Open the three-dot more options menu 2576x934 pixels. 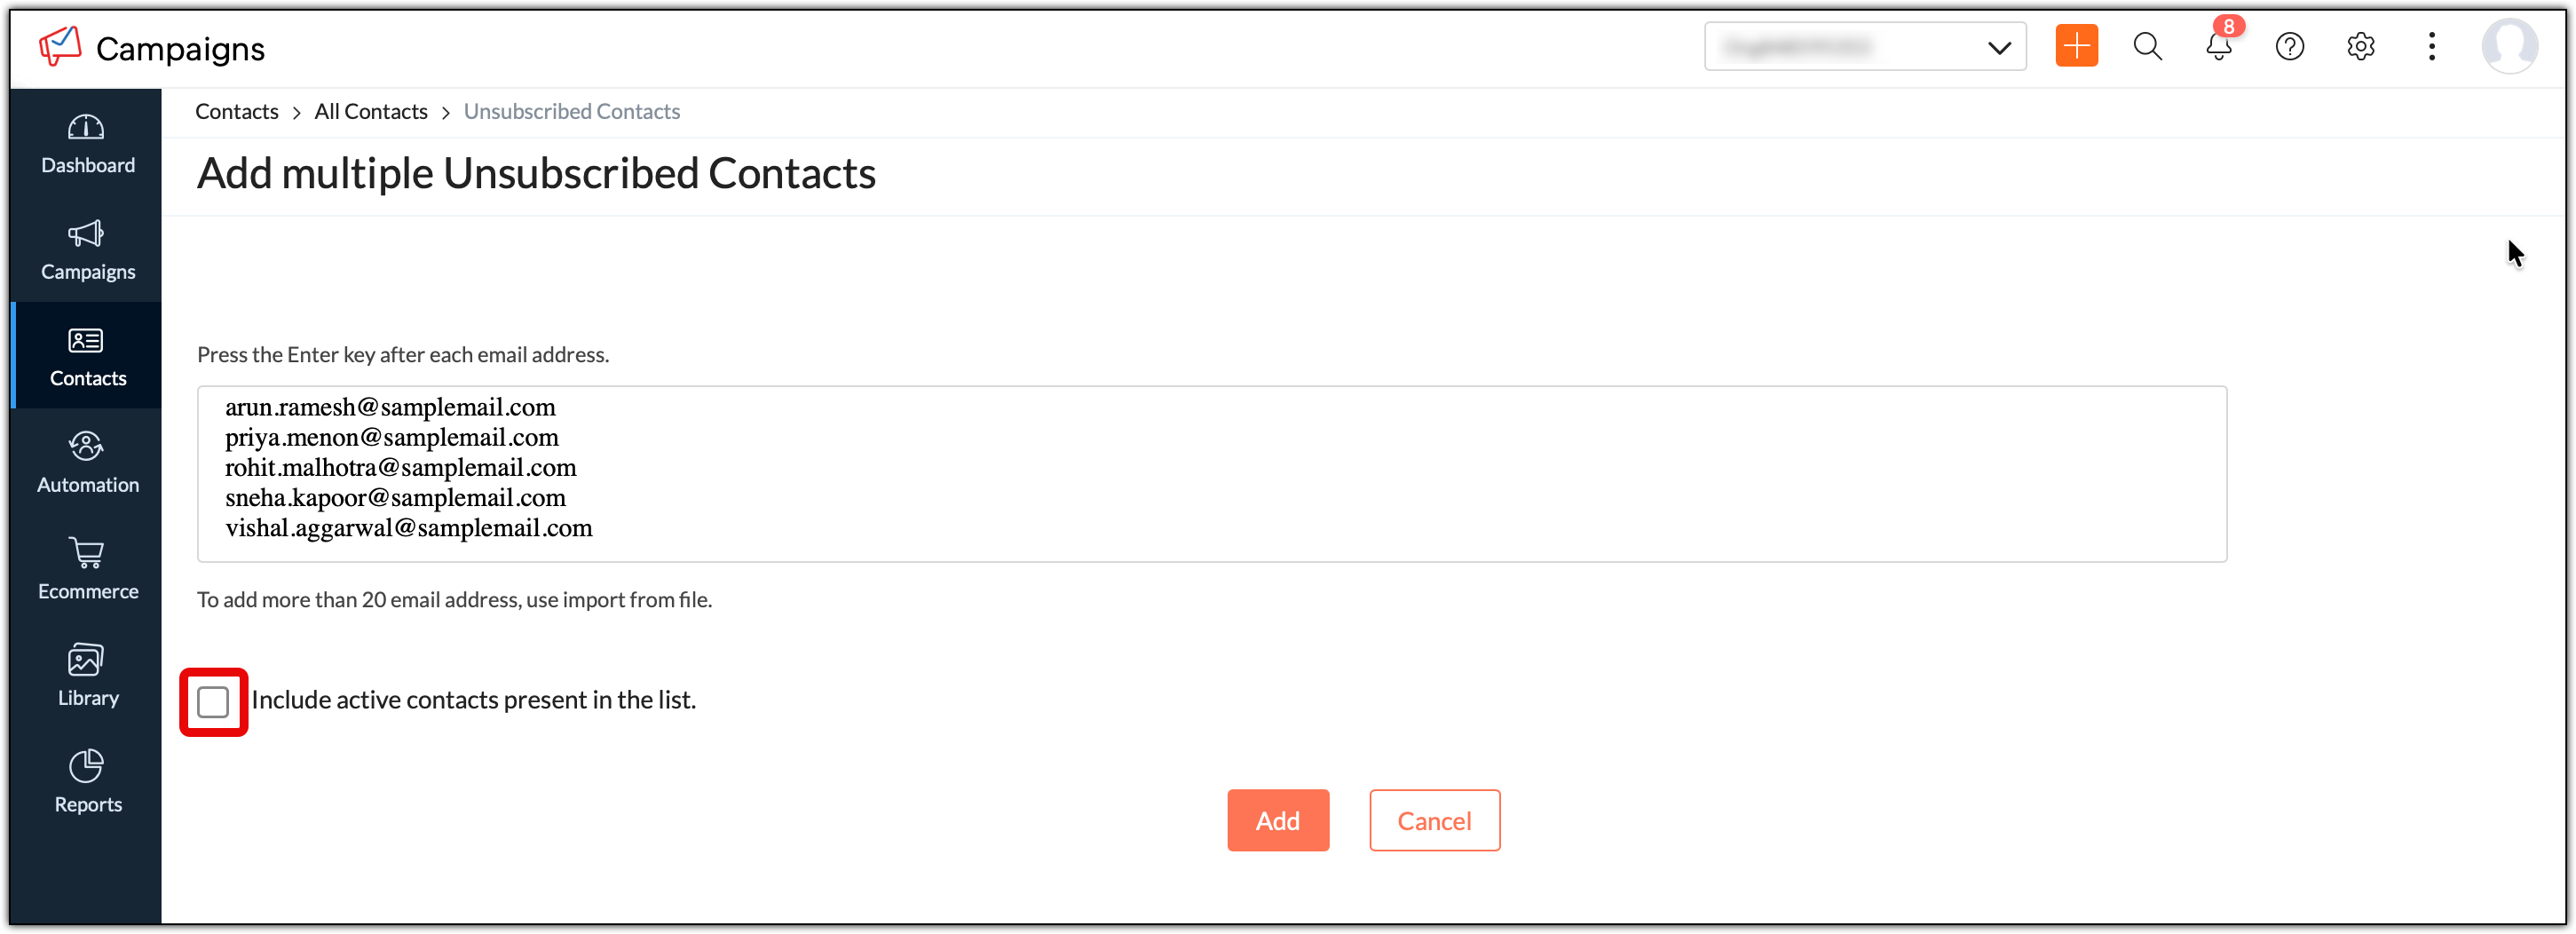click(2431, 47)
